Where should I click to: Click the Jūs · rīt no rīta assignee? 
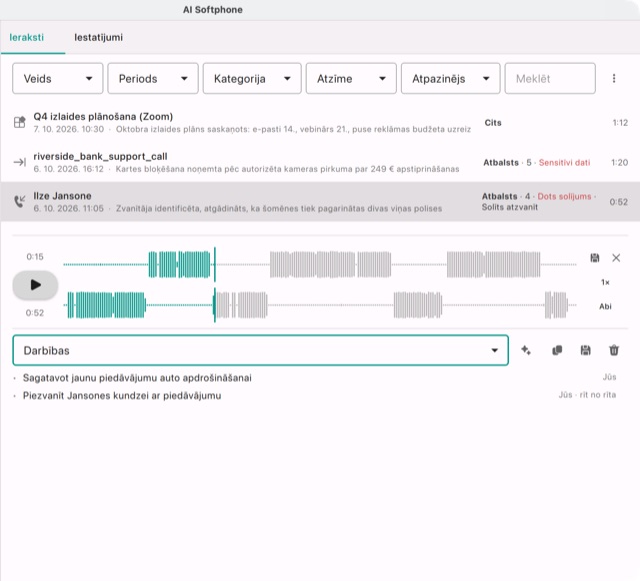[x=587, y=395]
